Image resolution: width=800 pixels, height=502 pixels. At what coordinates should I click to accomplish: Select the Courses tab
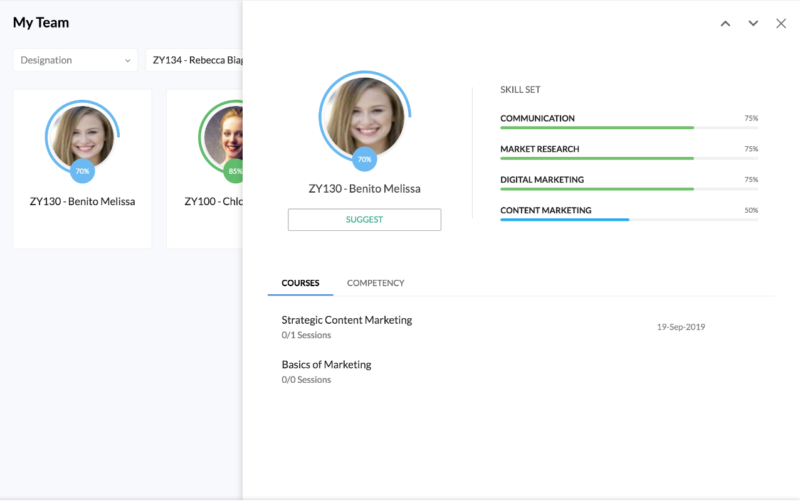point(300,283)
